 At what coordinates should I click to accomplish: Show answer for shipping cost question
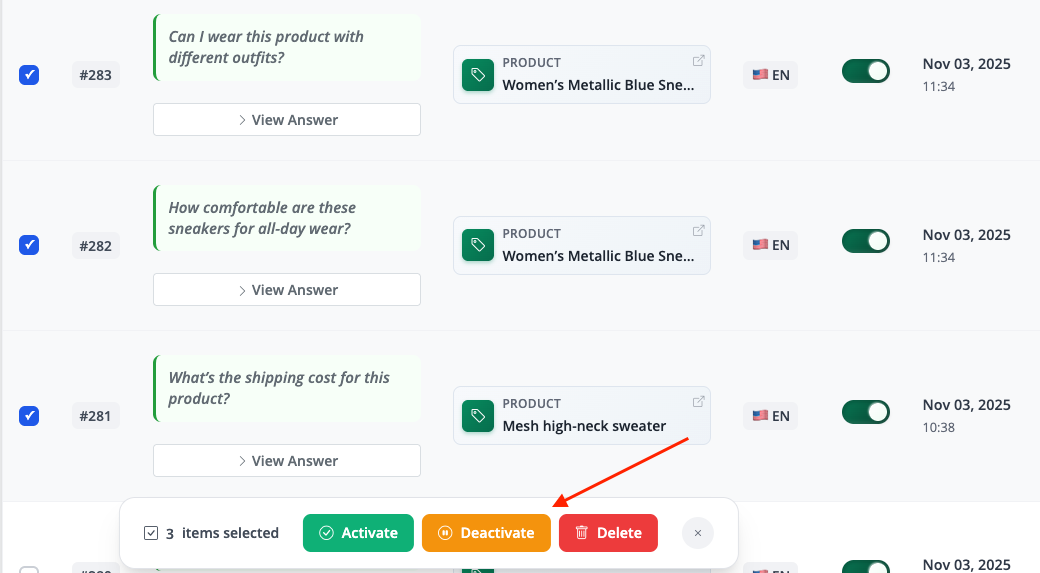coord(287,461)
